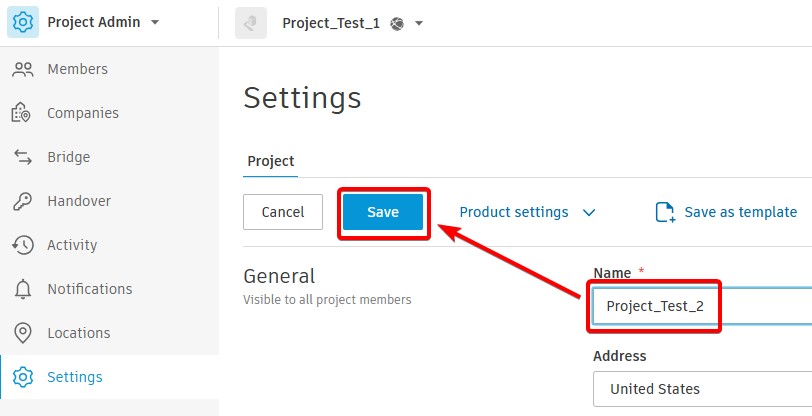Expand the Project_Test_1 project switcher arrow
The width and height of the screenshot is (812, 416).
click(419, 23)
